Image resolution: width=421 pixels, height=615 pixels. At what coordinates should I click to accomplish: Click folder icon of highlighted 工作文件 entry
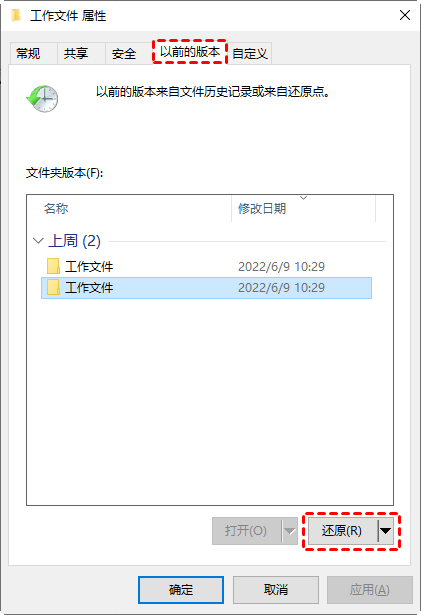pos(53,287)
